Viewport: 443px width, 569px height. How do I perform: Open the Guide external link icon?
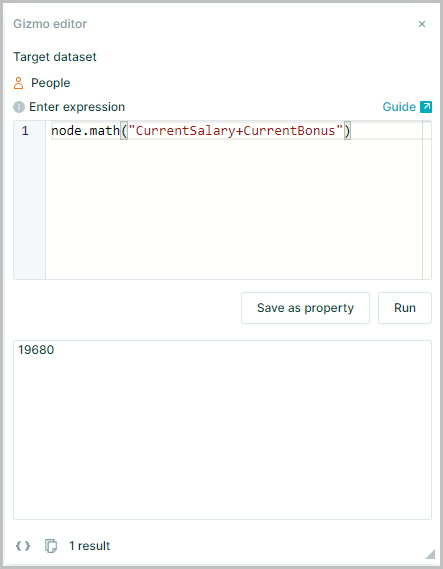tap(426, 107)
